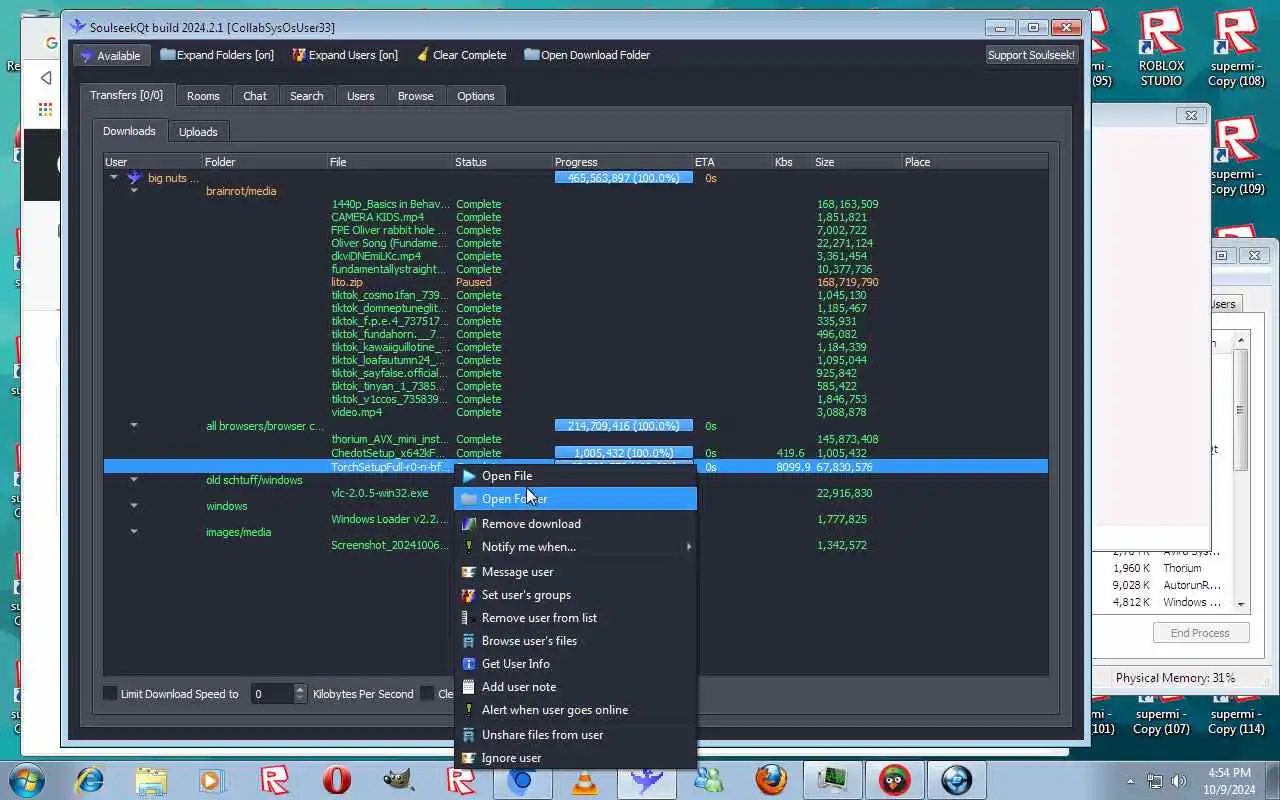Click the Open Folder icon in context menu

click(x=468, y=499)
